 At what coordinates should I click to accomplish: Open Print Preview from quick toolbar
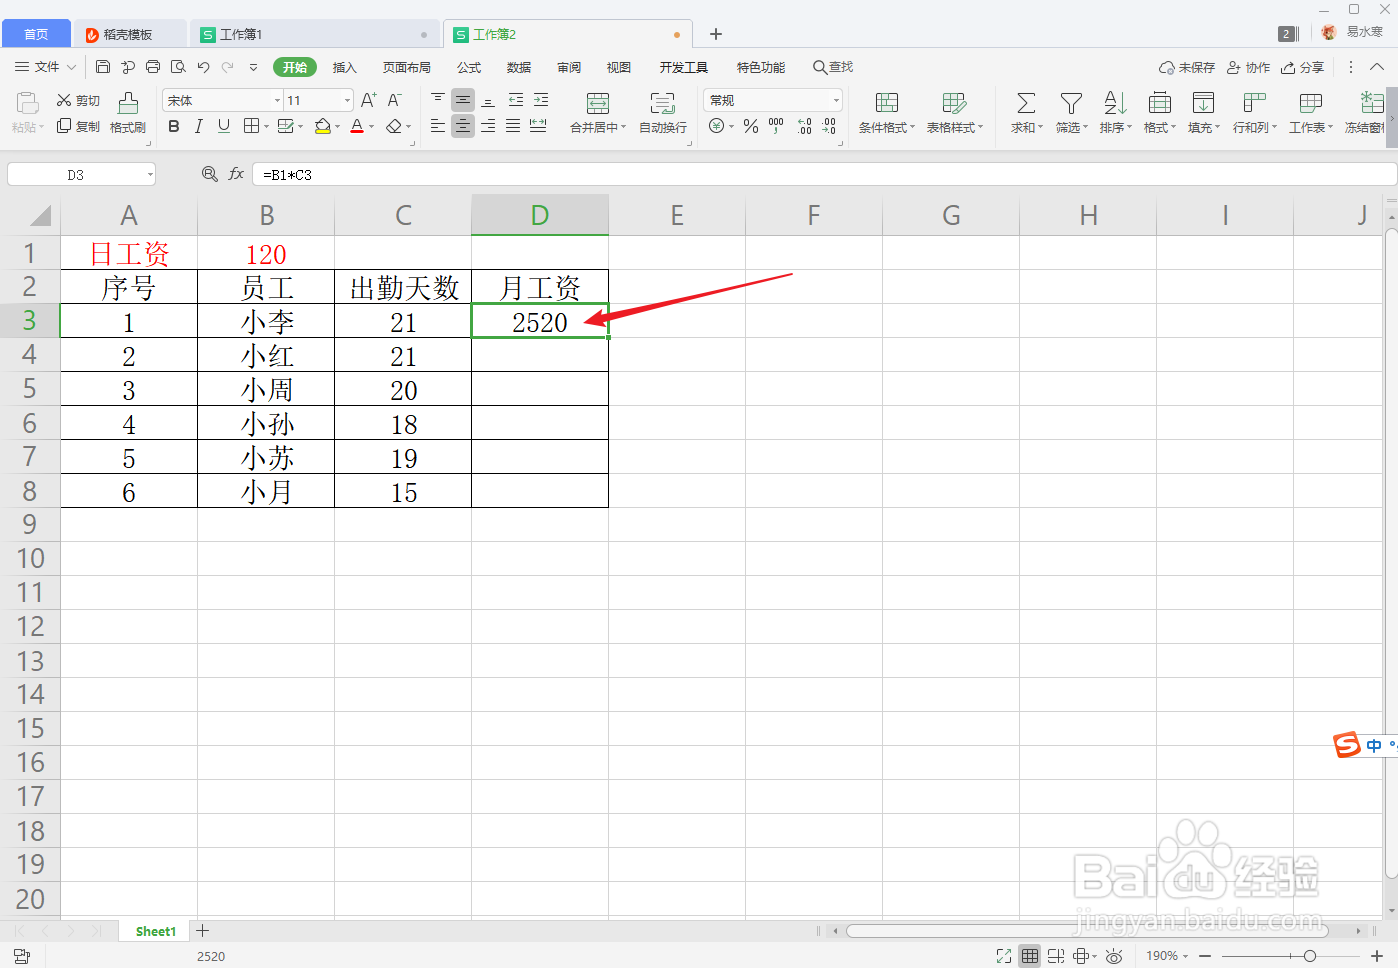coord(178,67)
